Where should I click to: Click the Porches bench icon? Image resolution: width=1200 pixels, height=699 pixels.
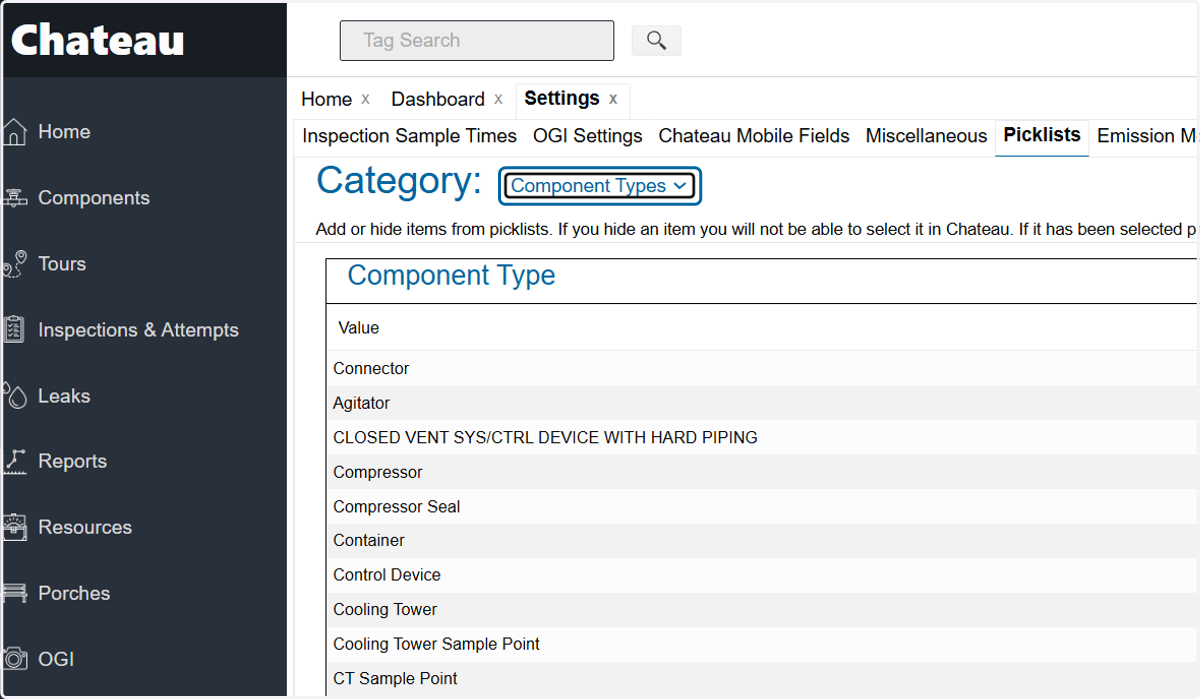click(13, 593)
